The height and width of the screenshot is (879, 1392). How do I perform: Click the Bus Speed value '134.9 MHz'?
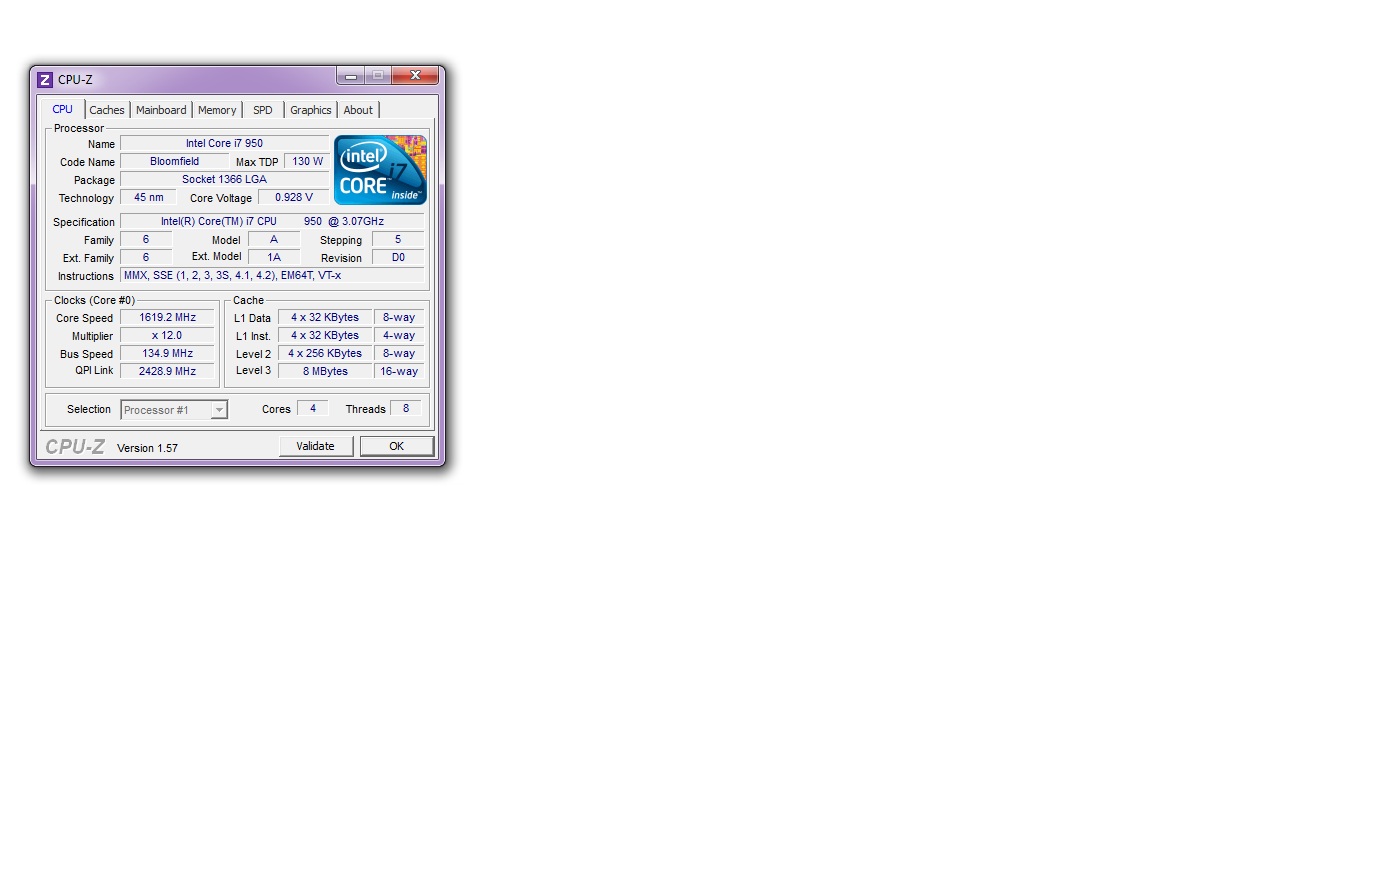point(167,354)
